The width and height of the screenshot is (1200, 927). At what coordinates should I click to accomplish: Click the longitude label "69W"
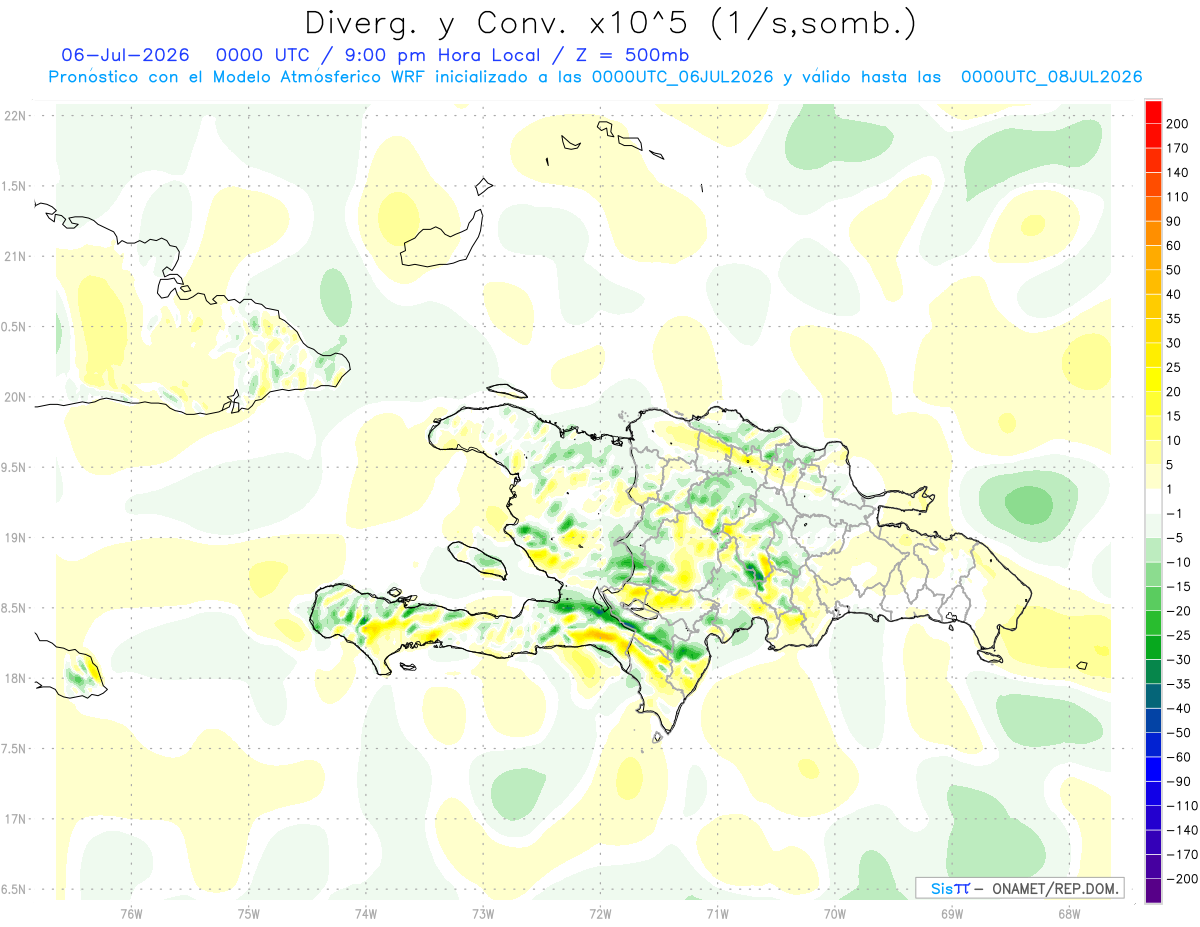(951, 913)
